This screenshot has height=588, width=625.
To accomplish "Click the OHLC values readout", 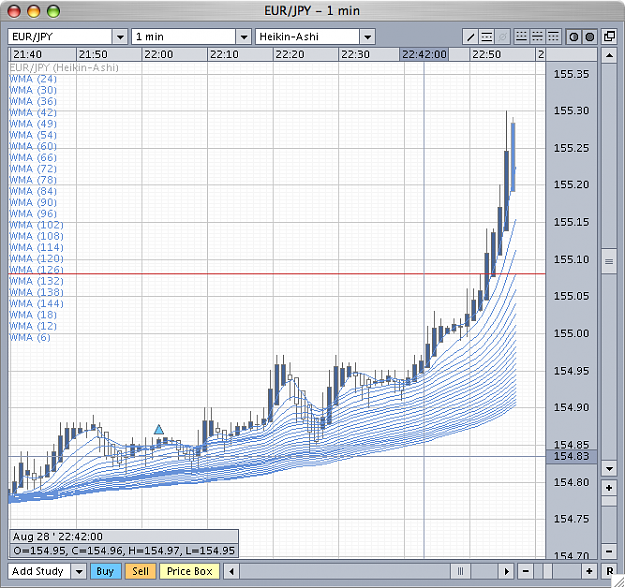I will click(124, 551).
